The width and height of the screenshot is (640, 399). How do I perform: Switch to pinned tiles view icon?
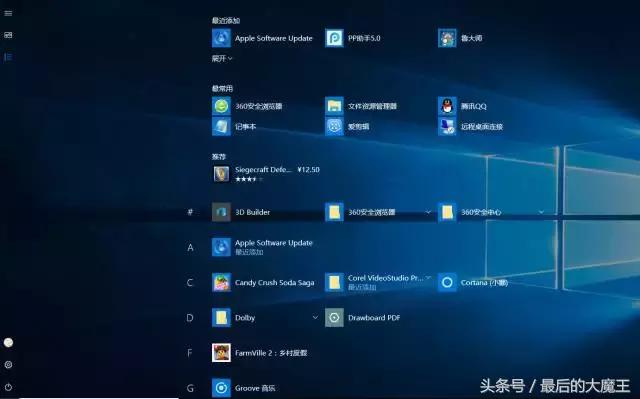point(8,35)
